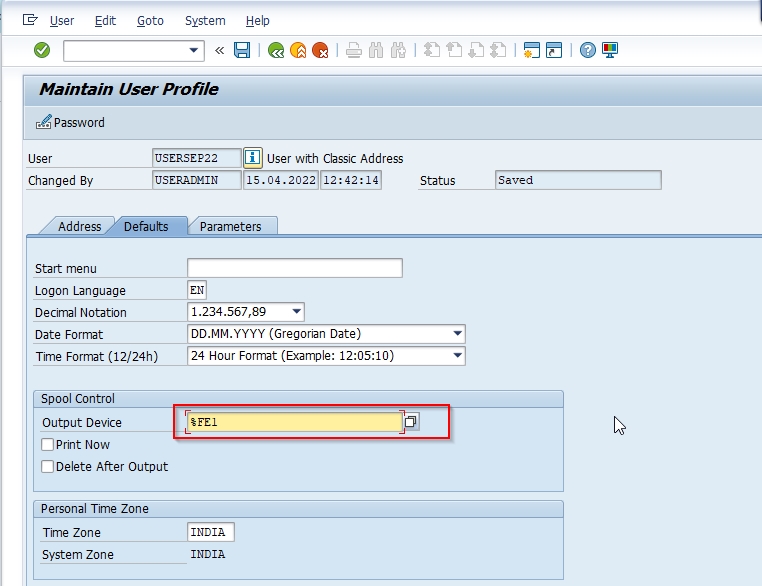Screen dimensions: 762x586
Task: Open the Help question mark icon
Action: click(x=588, y=50)
